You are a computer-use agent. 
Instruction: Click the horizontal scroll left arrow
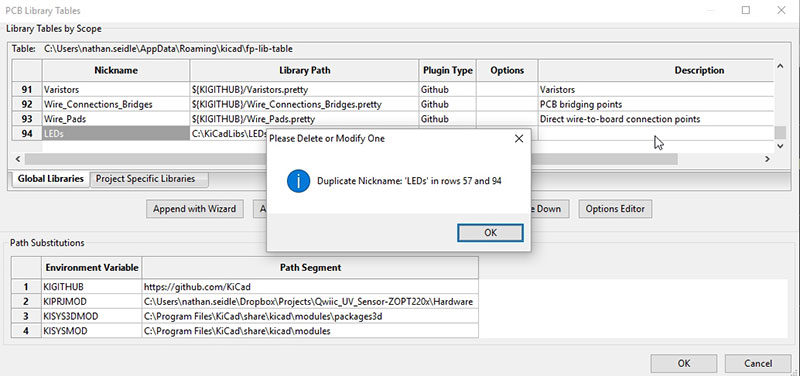click(x=18, y=159)
